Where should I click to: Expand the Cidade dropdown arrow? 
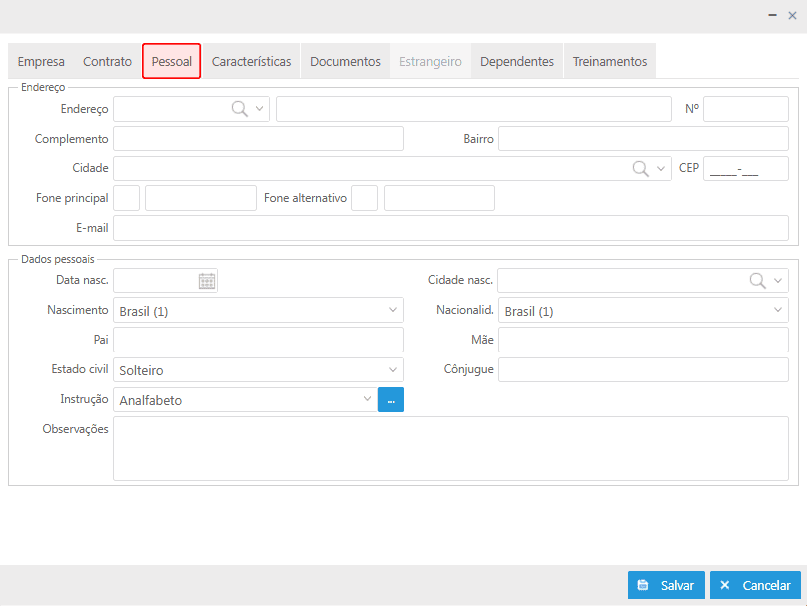pos(661,168)
